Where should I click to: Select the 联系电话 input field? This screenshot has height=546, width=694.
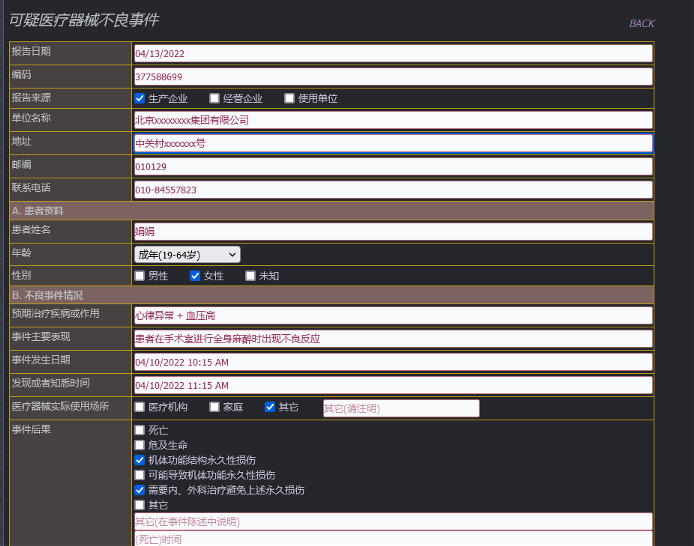pyautogui.click(x=392, y=189)
